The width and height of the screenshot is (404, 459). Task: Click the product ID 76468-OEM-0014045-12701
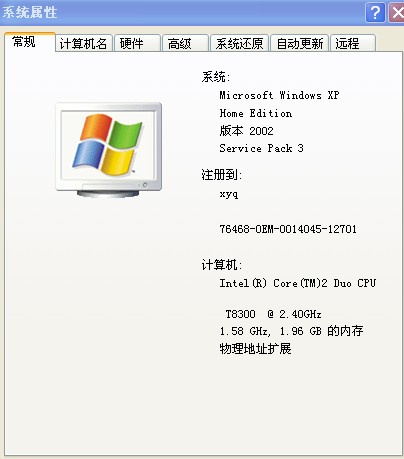click(288, 229)
